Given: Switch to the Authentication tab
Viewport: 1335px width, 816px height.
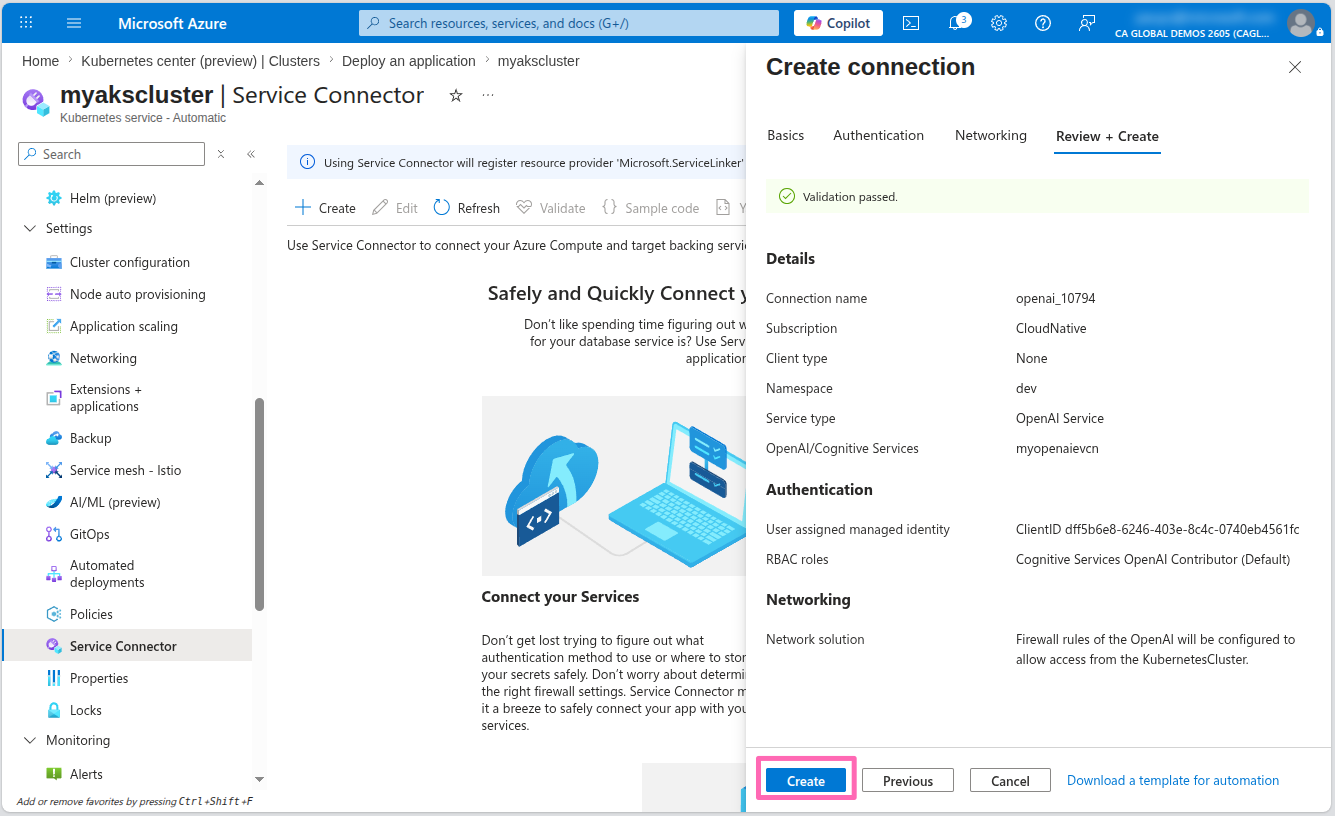Looking at the screenshot, I should [879, 135].
